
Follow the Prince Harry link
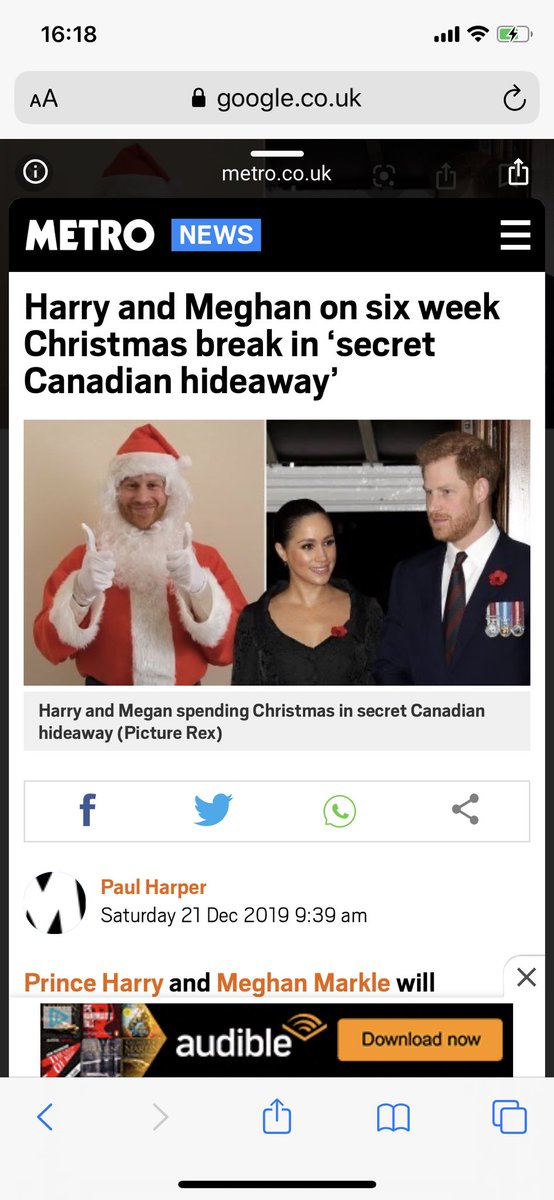(x=93, y=983)
